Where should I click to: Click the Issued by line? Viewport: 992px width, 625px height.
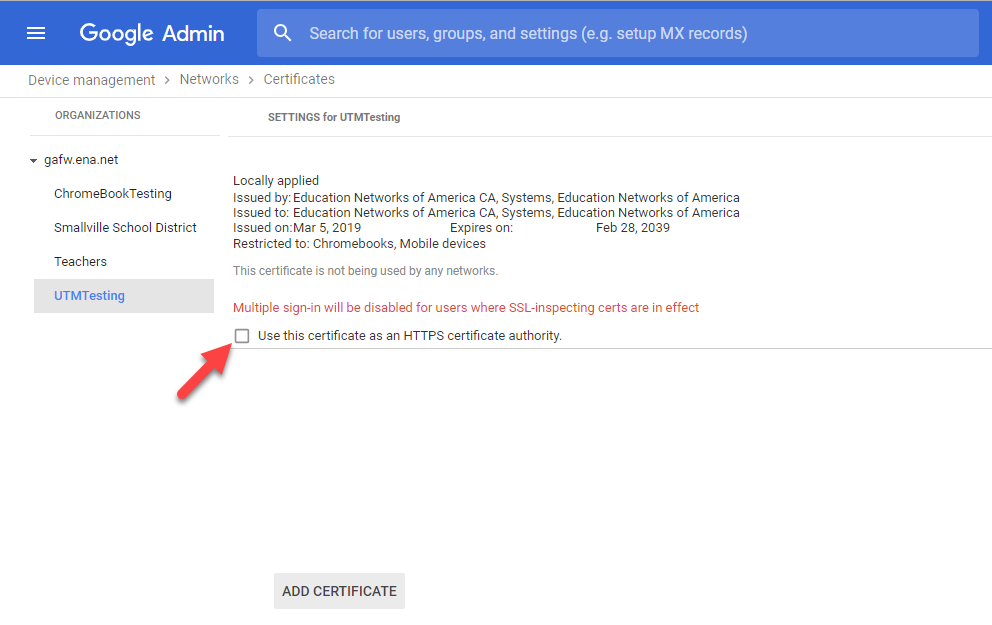click(486, 198)
